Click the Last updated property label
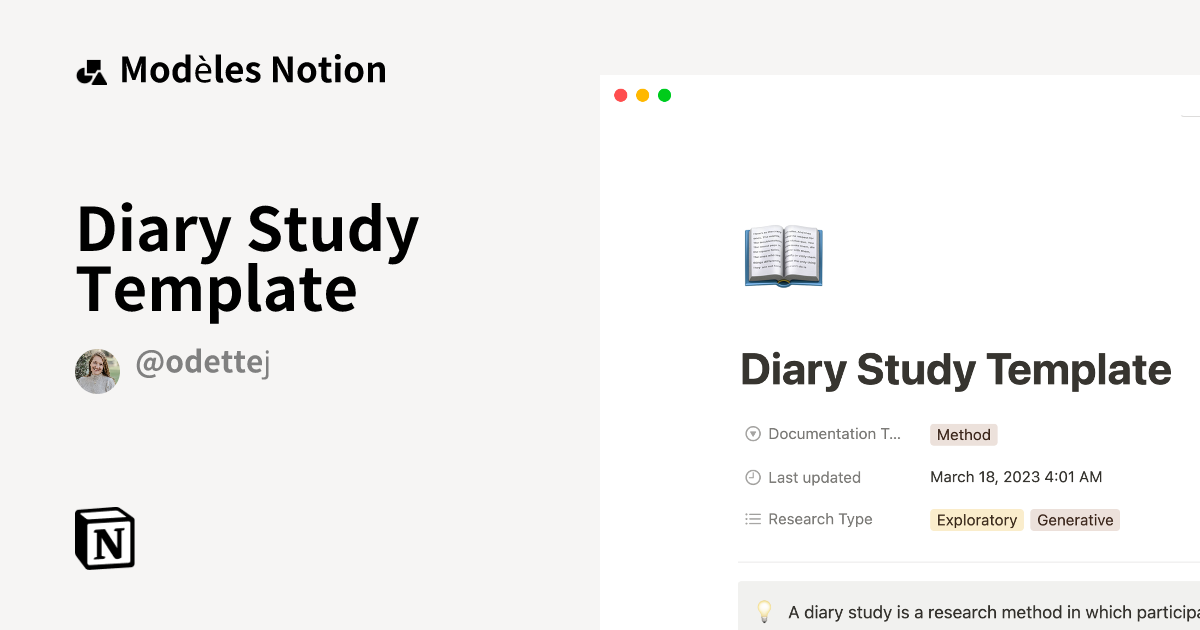 (814, 477)
